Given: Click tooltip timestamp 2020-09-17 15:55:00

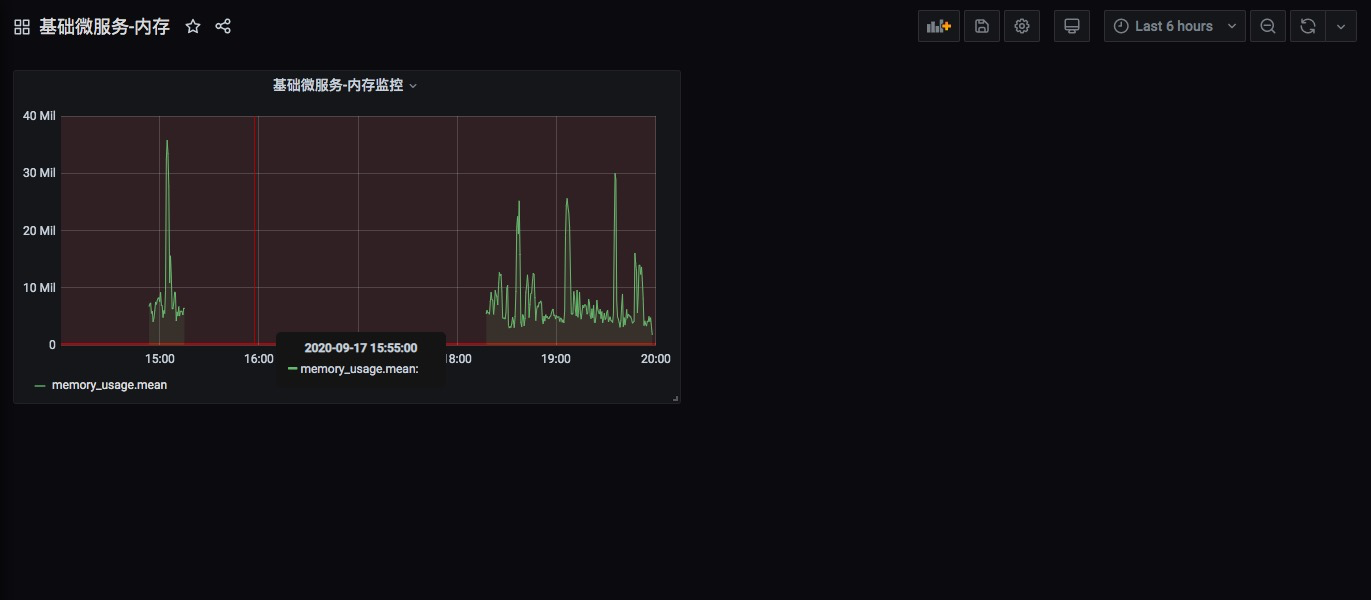Looking at the screenshot, I should [x=361, y=348].
